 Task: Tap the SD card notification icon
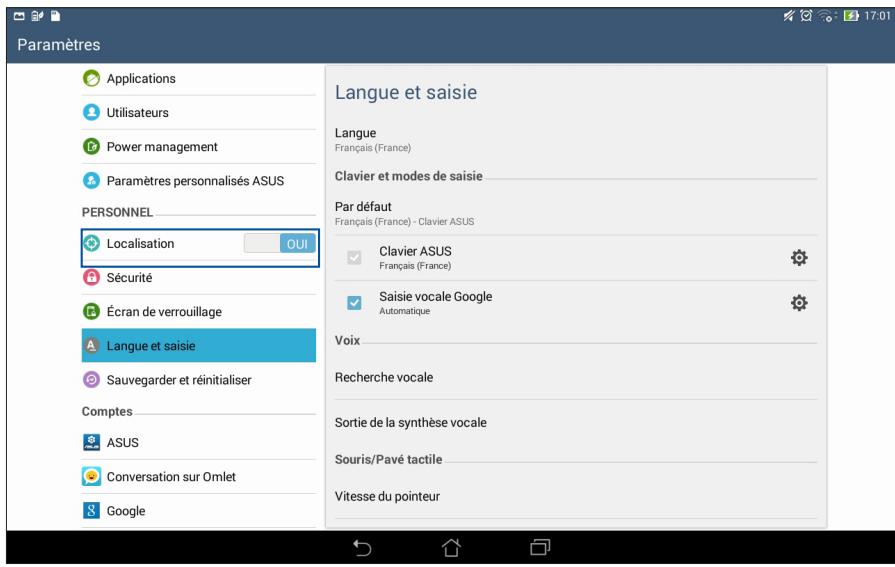click(x=55, y=16)
